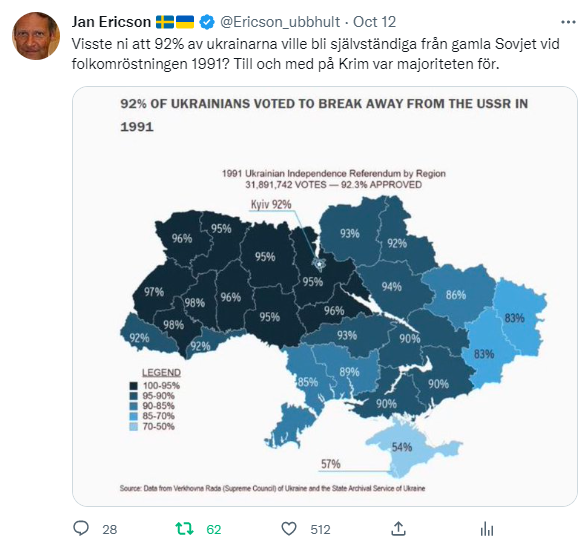This screenshot has height=544, width=583.
Task: Open the @Ericson_ubbhult handle link
Action: tap(280, 22)
